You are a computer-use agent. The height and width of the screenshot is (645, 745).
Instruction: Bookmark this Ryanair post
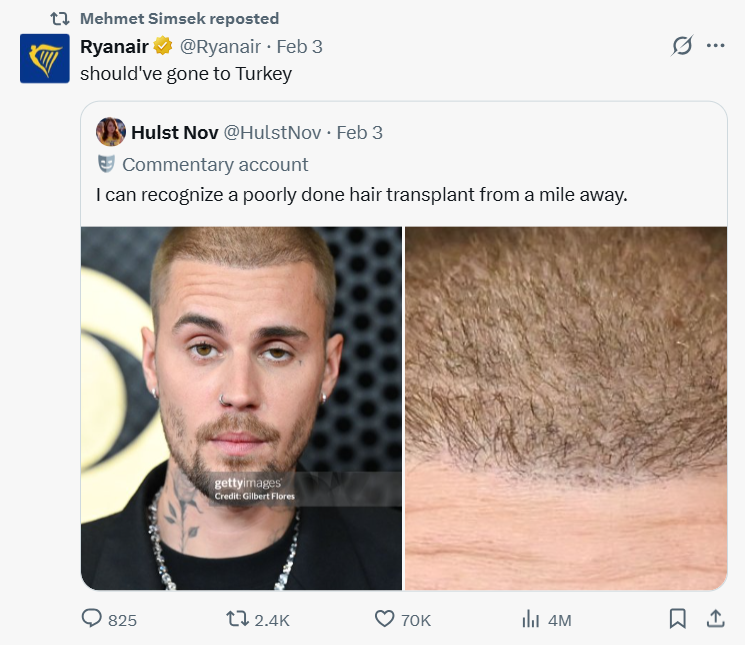(x=677, y=619)
